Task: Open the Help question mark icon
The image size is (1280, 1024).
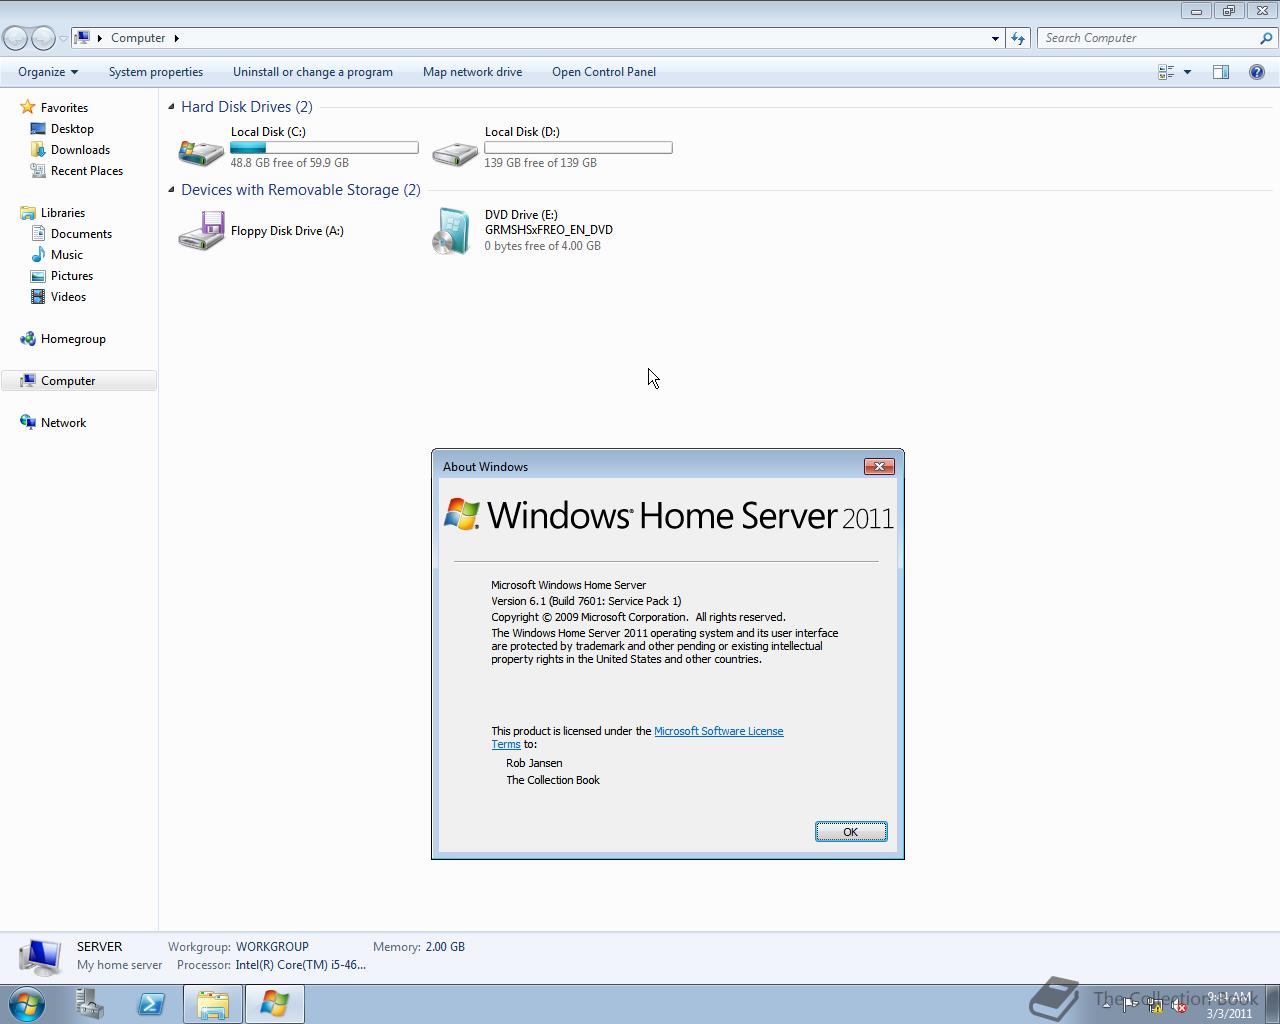Action: click(1257, 72)
